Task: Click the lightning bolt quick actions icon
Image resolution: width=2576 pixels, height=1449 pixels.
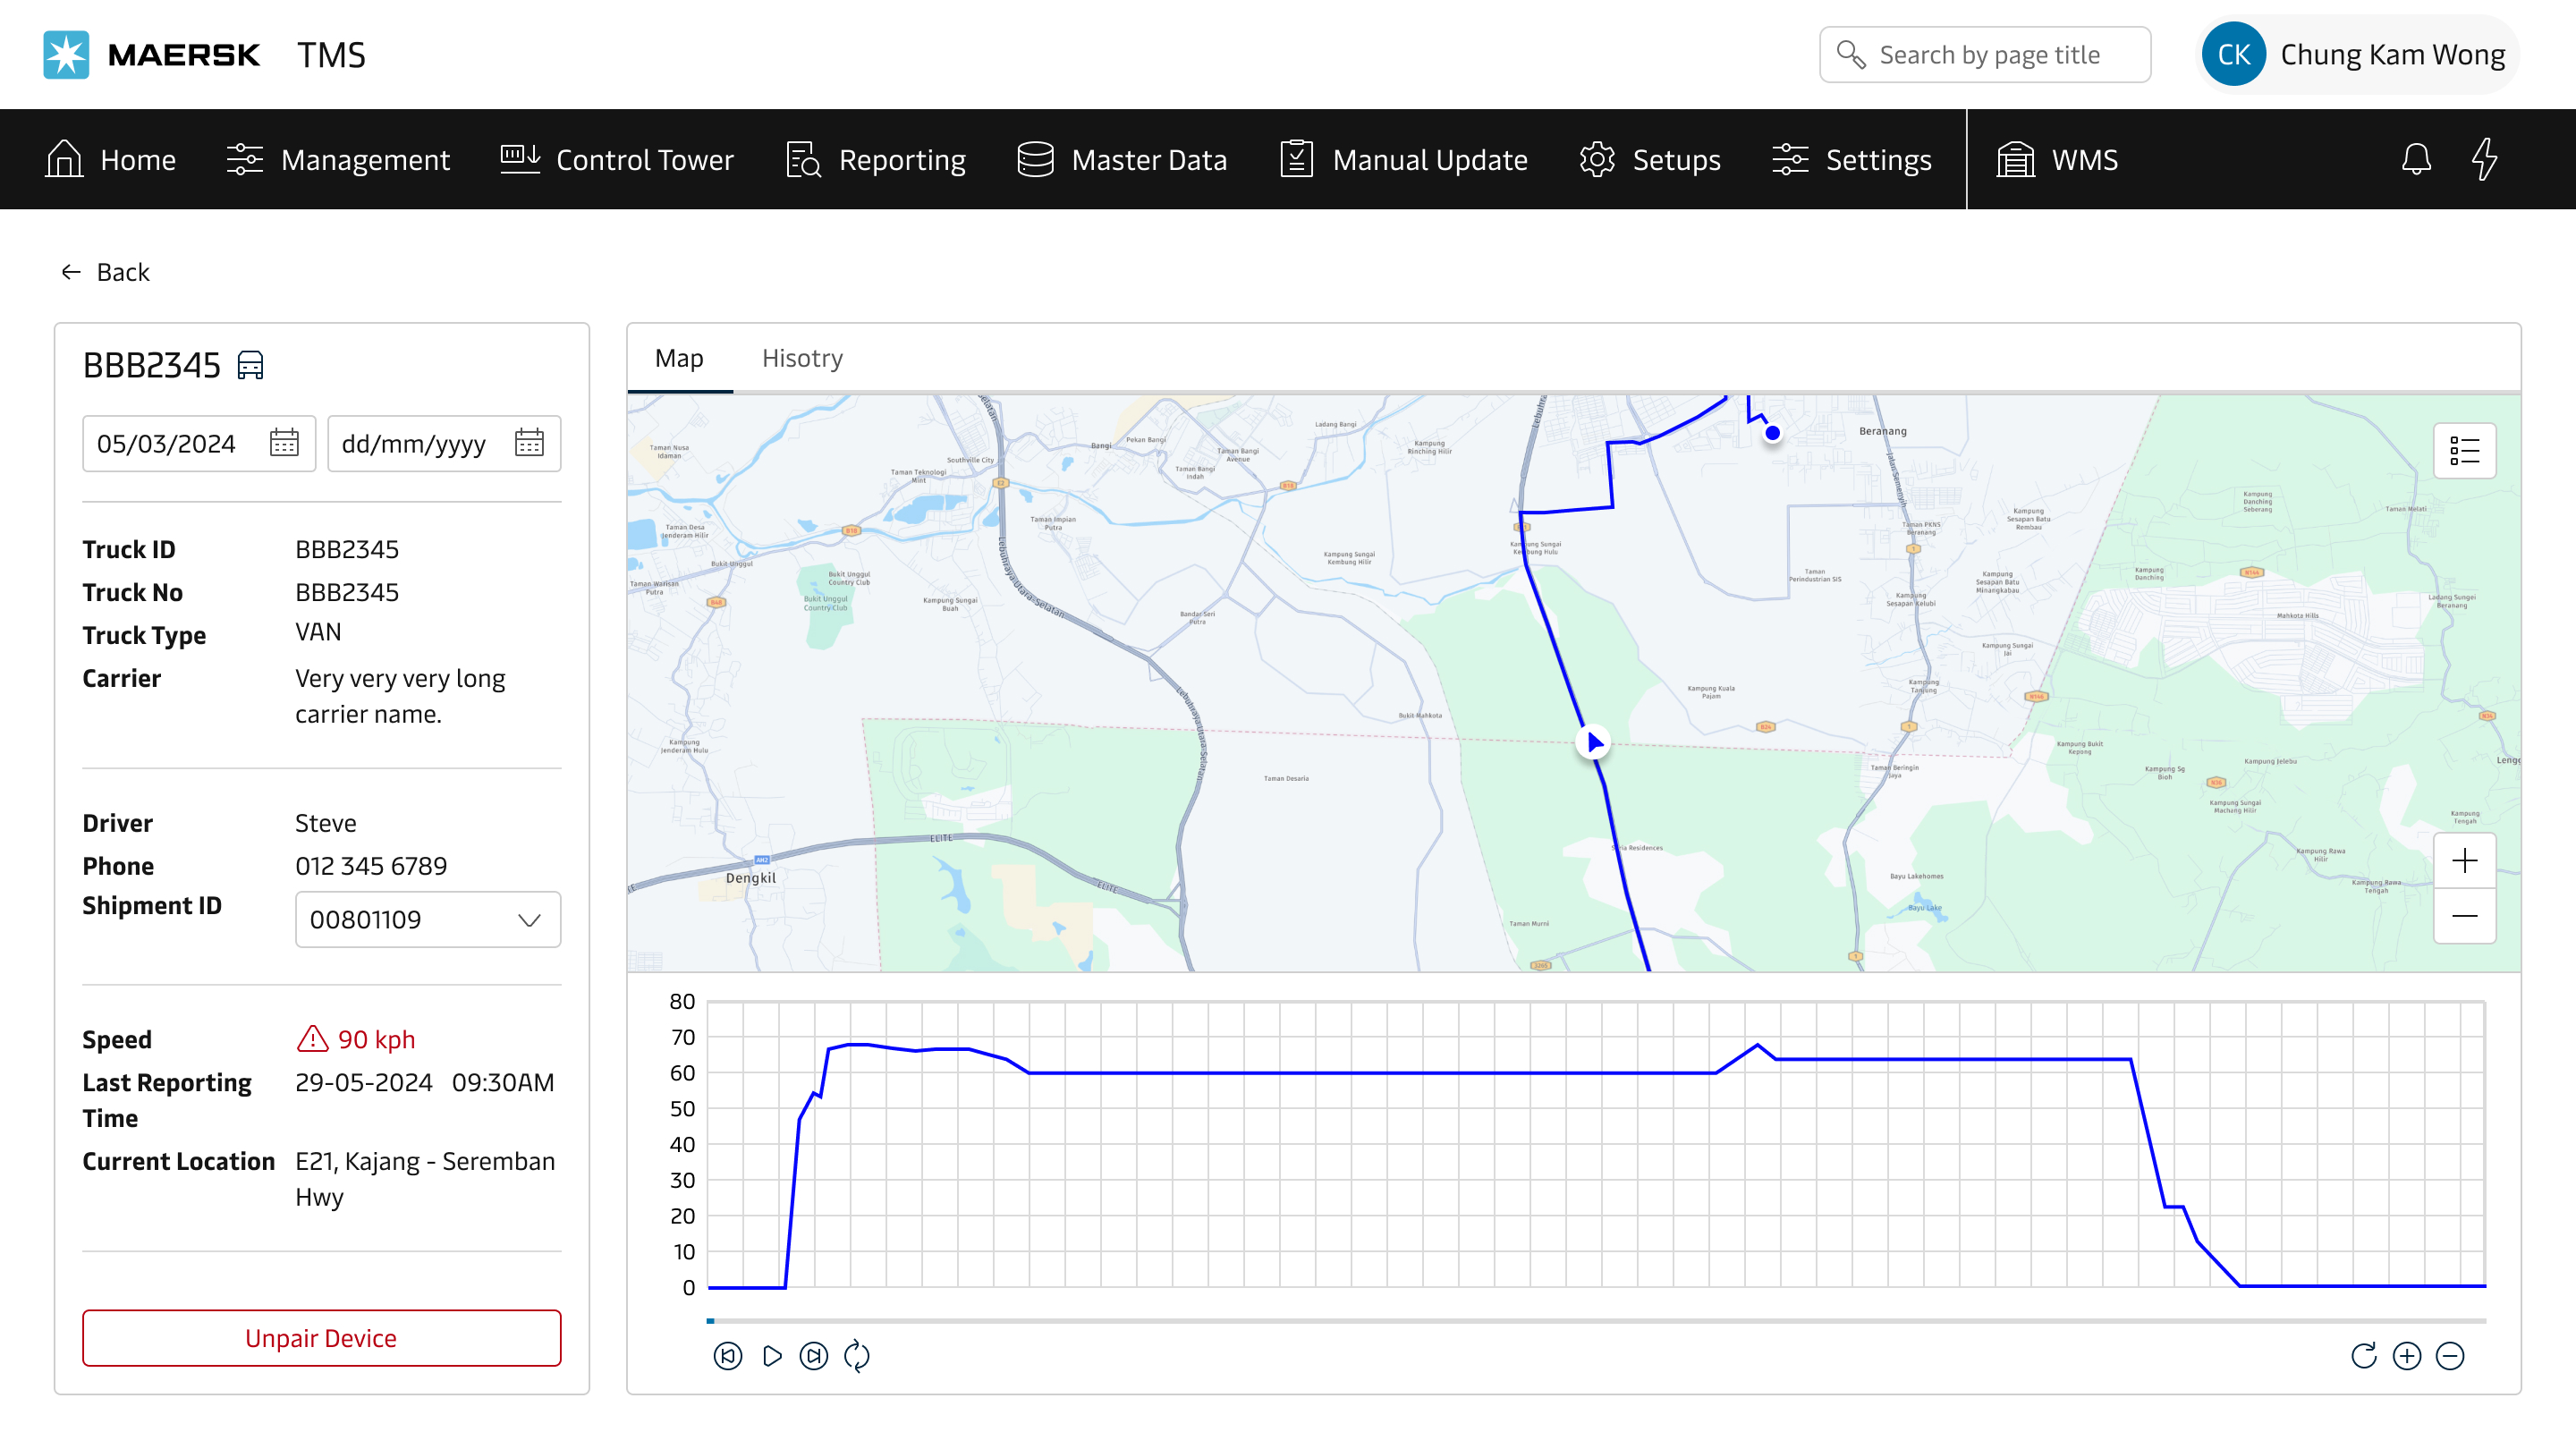Action: pyautogui.click(x=2484, y=159)
